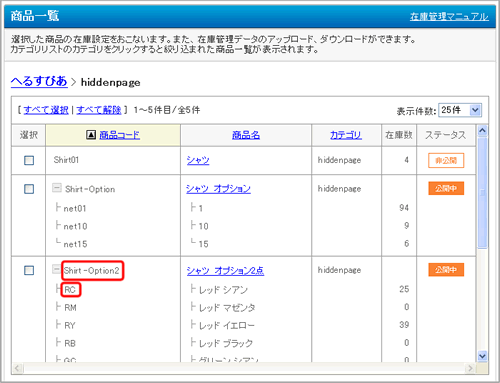Click the レッド マゼンタ option name
This screenshot has height=383, width=500.
(227, 308)
